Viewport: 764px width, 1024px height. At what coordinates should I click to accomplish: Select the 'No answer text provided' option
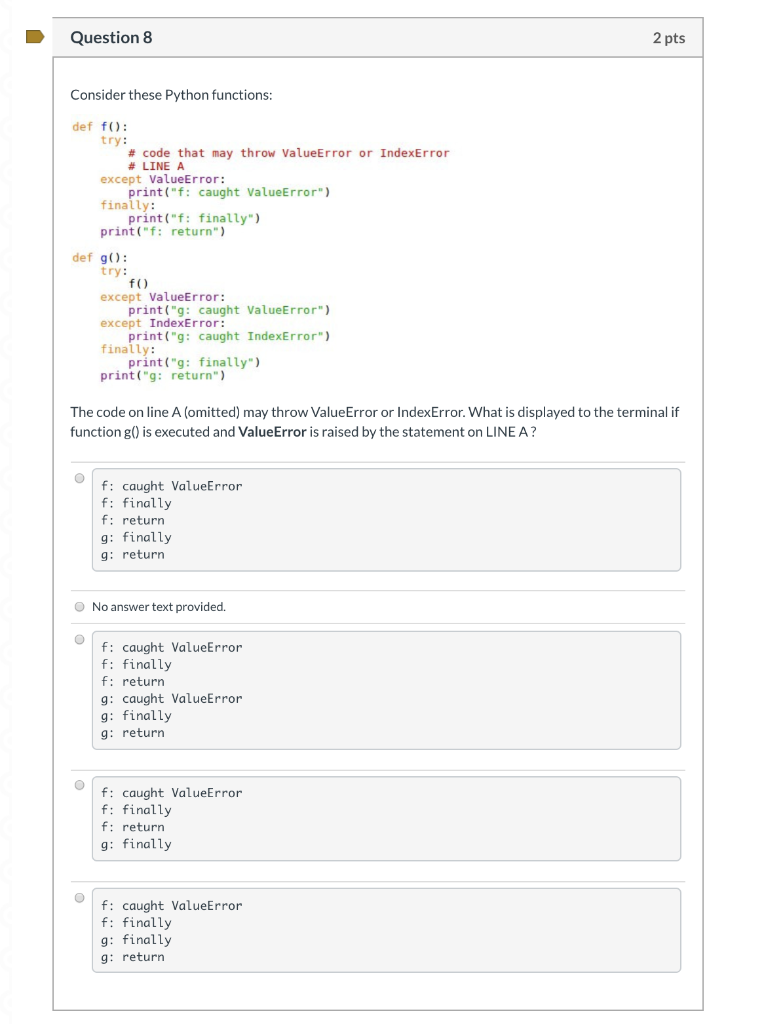tap(80, 606)
